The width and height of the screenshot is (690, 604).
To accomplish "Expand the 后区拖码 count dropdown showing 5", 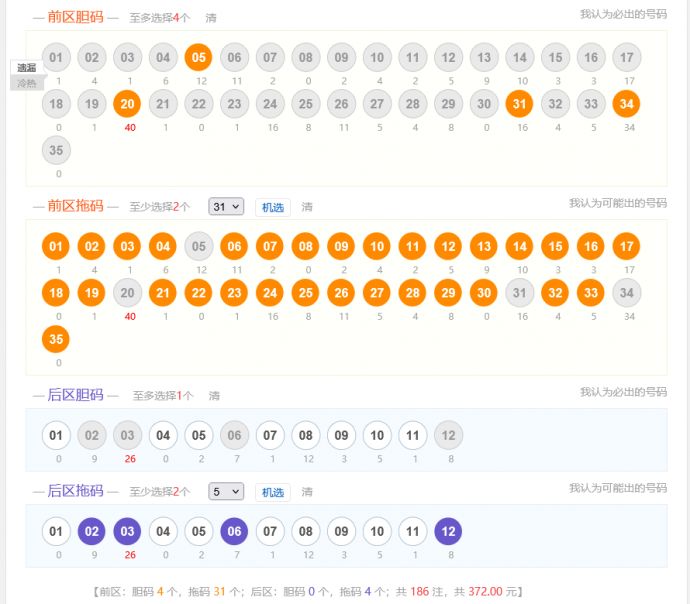I will pyautogui.click(x=226, y=492).
